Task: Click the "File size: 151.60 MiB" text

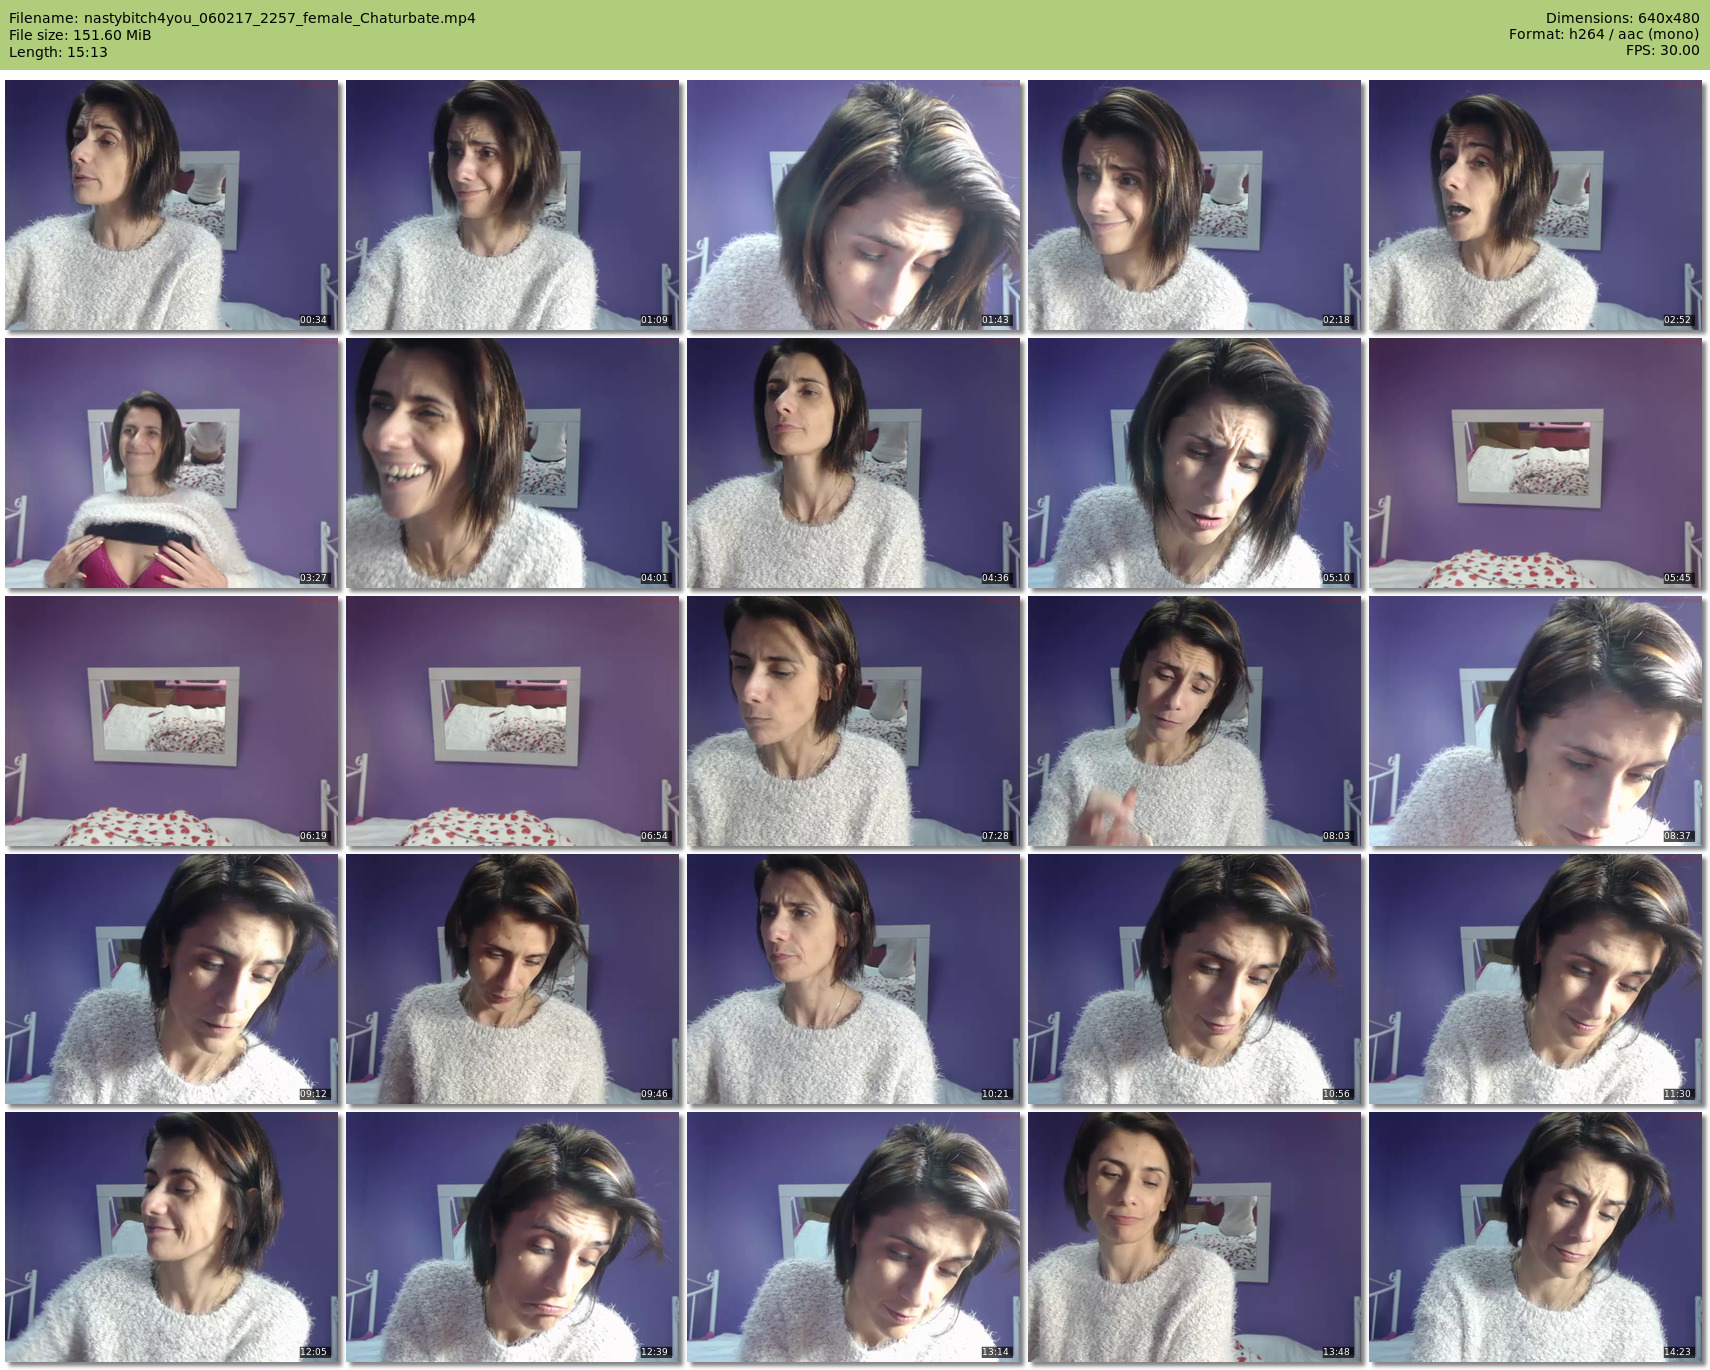Action: 80,35
